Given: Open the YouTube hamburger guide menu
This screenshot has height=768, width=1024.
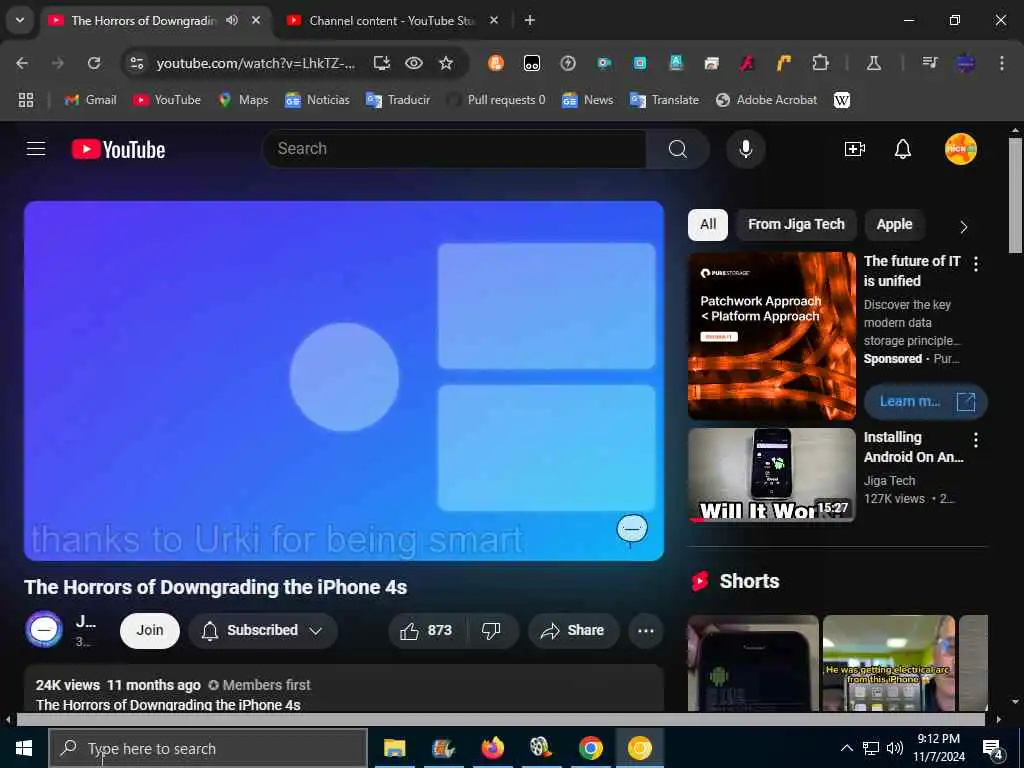Looking at the screenshot, I should 36,149.
